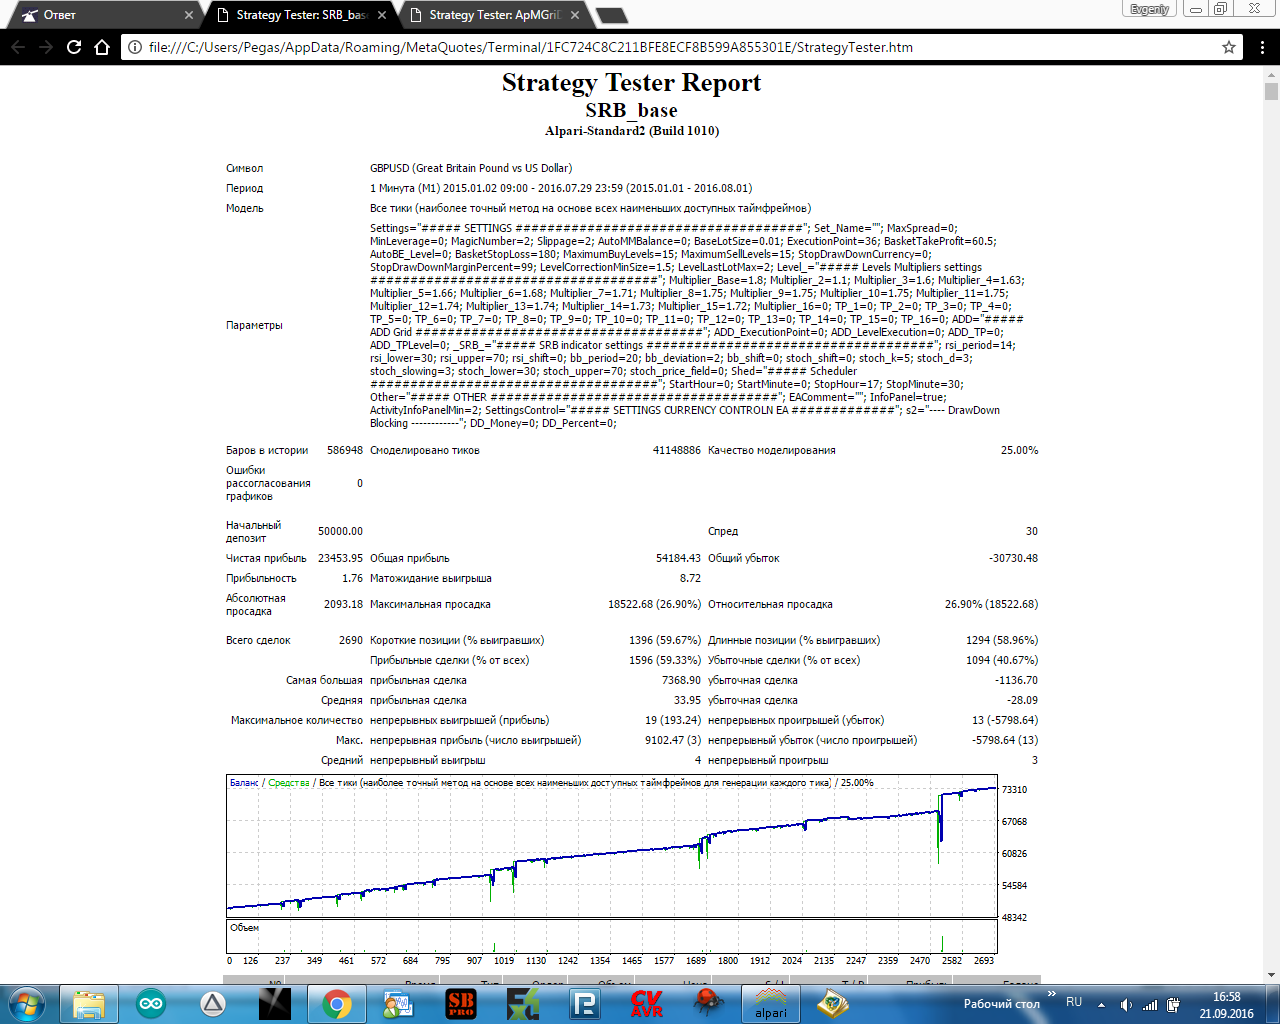Screen dimensions: 1280x1024
Task: Open a new browser tab
Action: [x=611, y=15]
